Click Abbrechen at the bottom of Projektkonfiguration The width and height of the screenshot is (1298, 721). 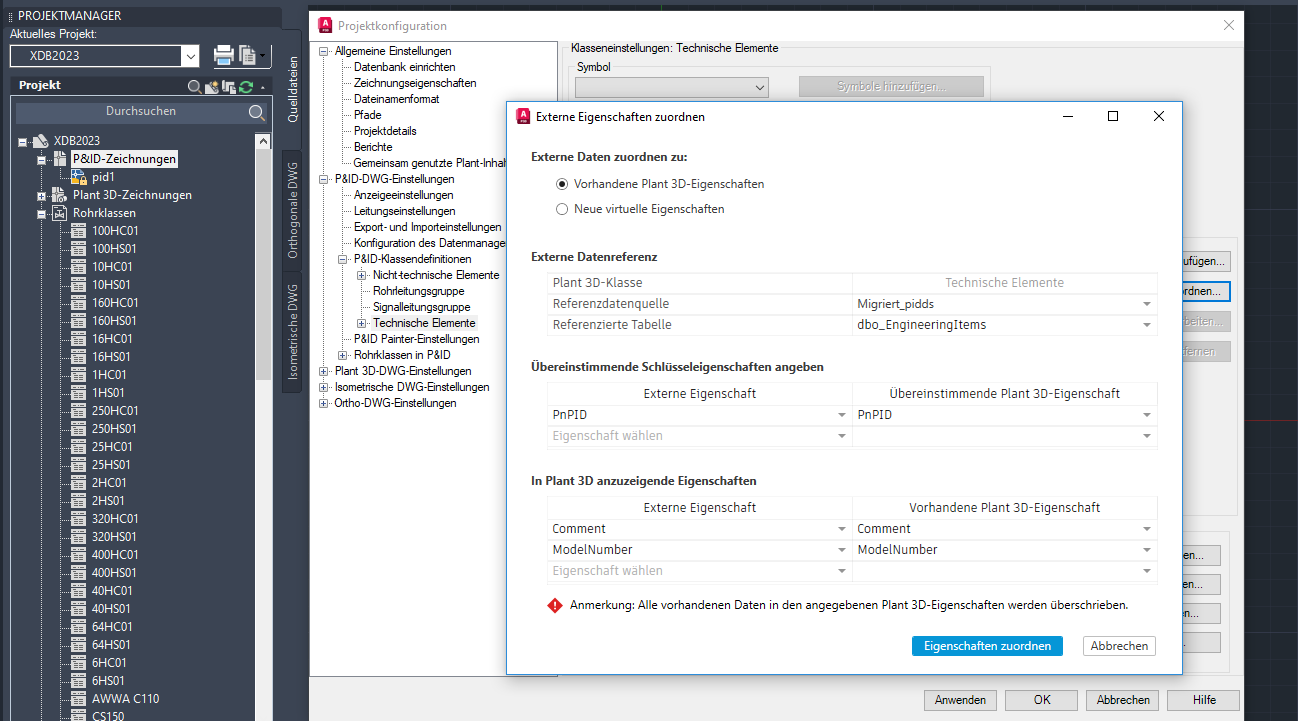click(x=1123, y=700)
